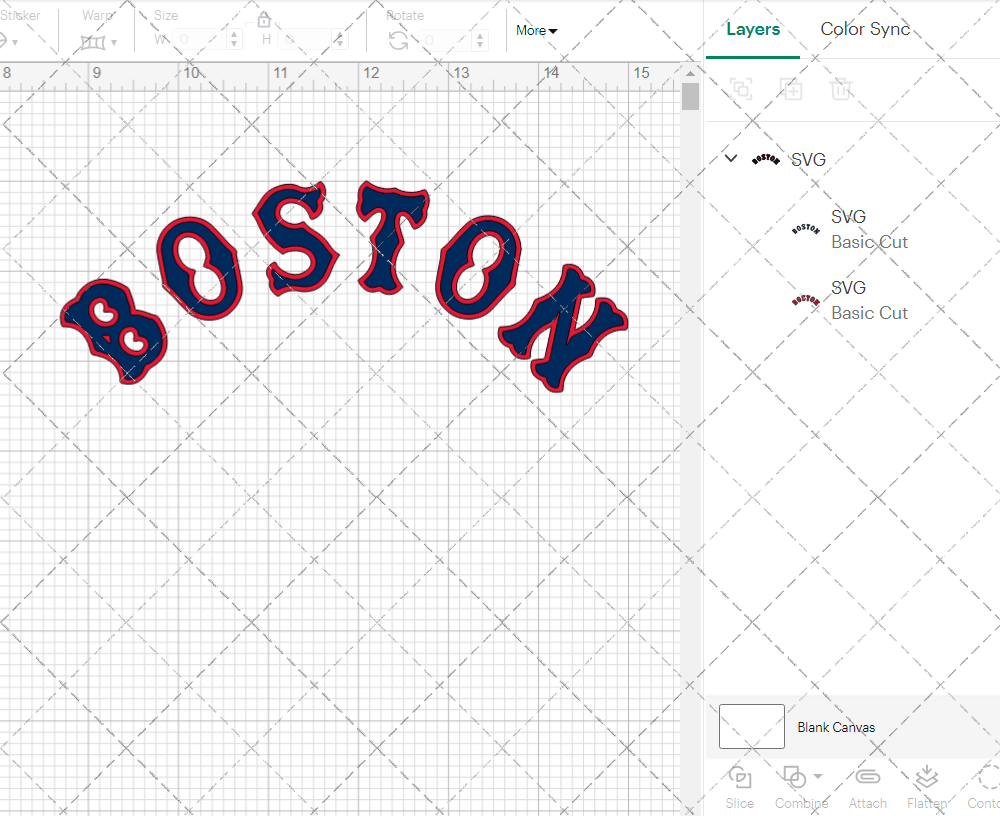
Task: Switch to the Color Sync tab
Action: pos(865,29)
